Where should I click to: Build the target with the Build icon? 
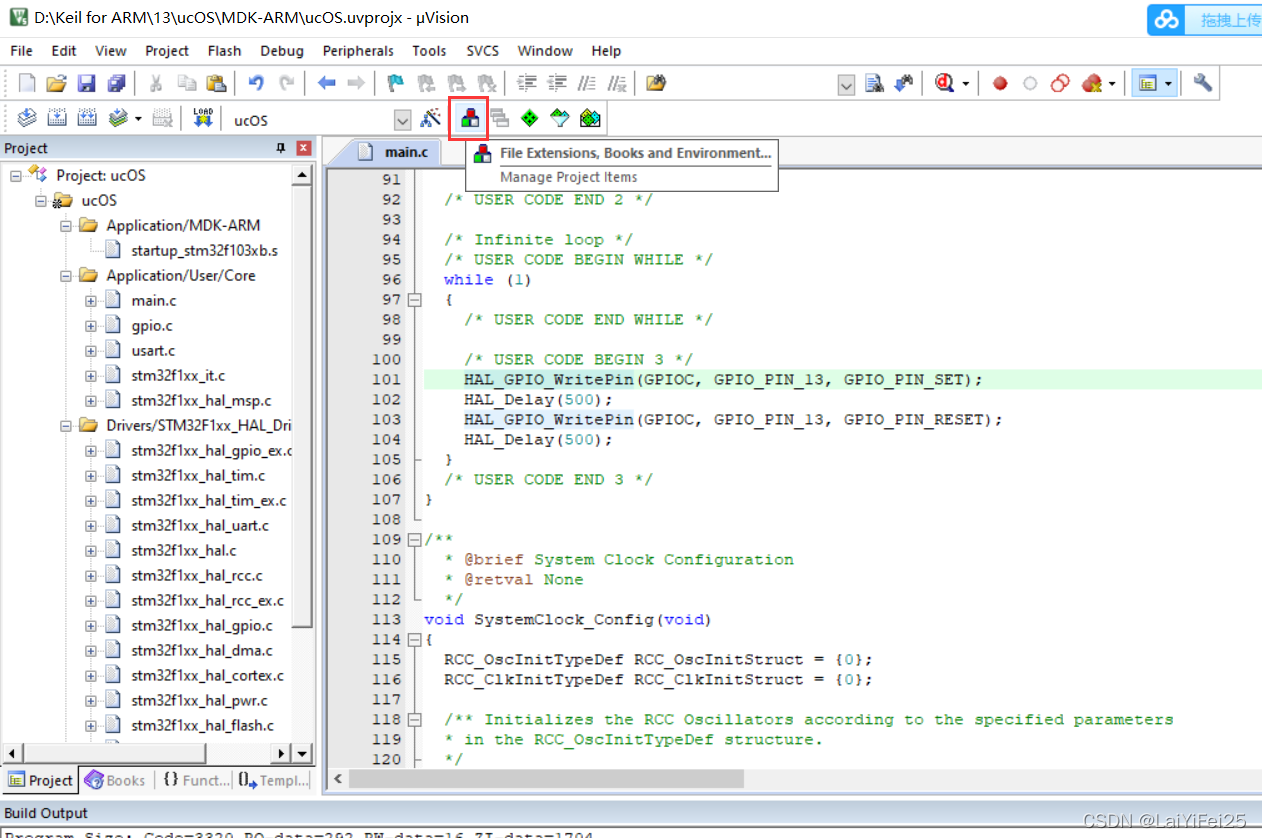[57, 119]
